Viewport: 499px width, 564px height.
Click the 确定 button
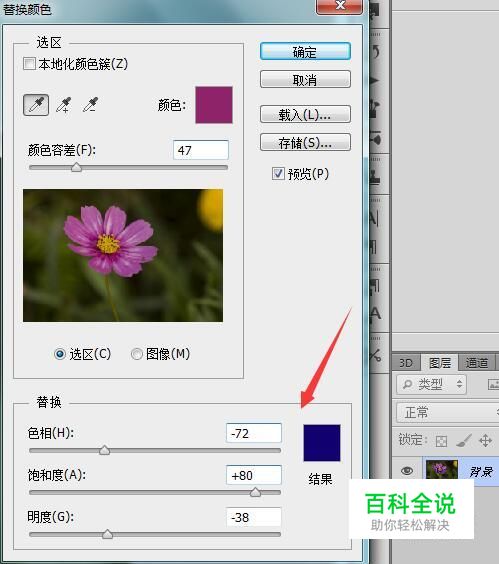pyautogui.click(x=305, y=51)
